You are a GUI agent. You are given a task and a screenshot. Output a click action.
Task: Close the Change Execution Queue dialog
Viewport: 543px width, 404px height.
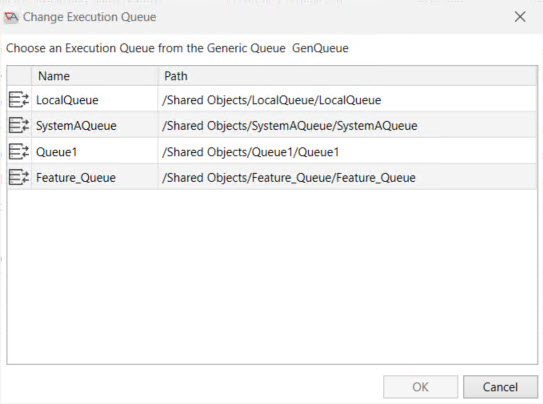(x=520, y=17)
